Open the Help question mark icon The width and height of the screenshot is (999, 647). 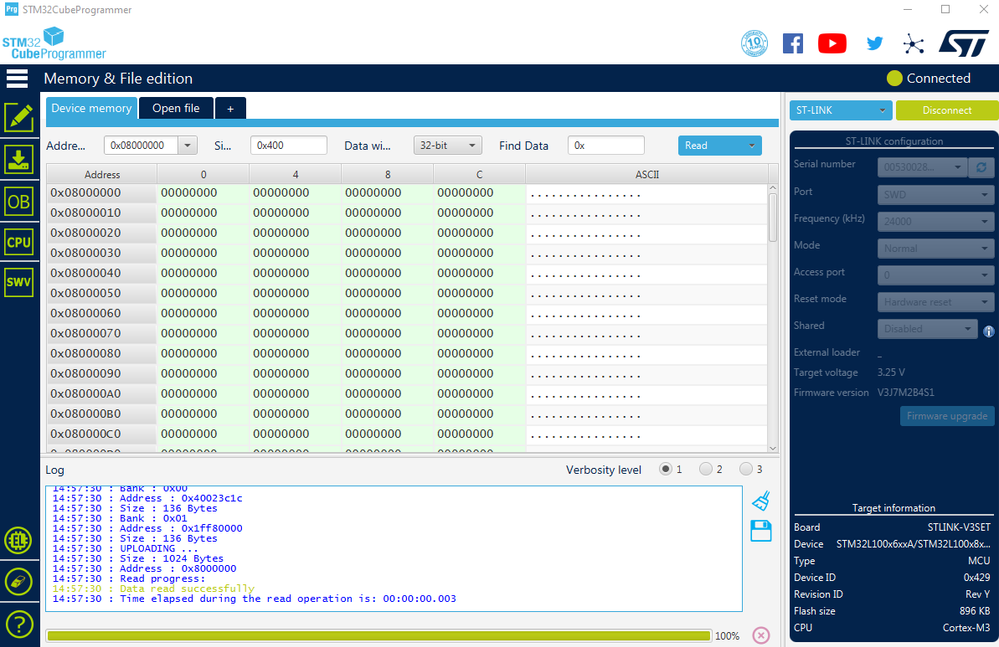pos(19,625)
